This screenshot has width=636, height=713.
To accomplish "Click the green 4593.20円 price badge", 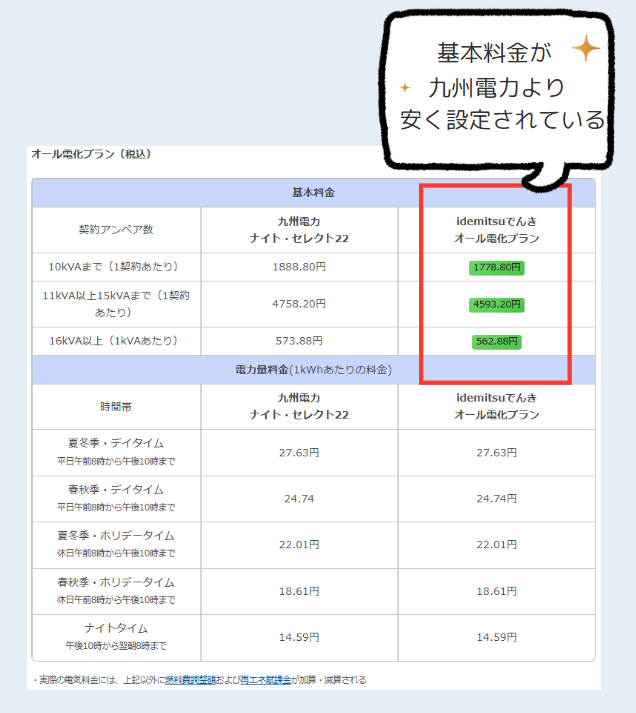I will coord(496,304).
